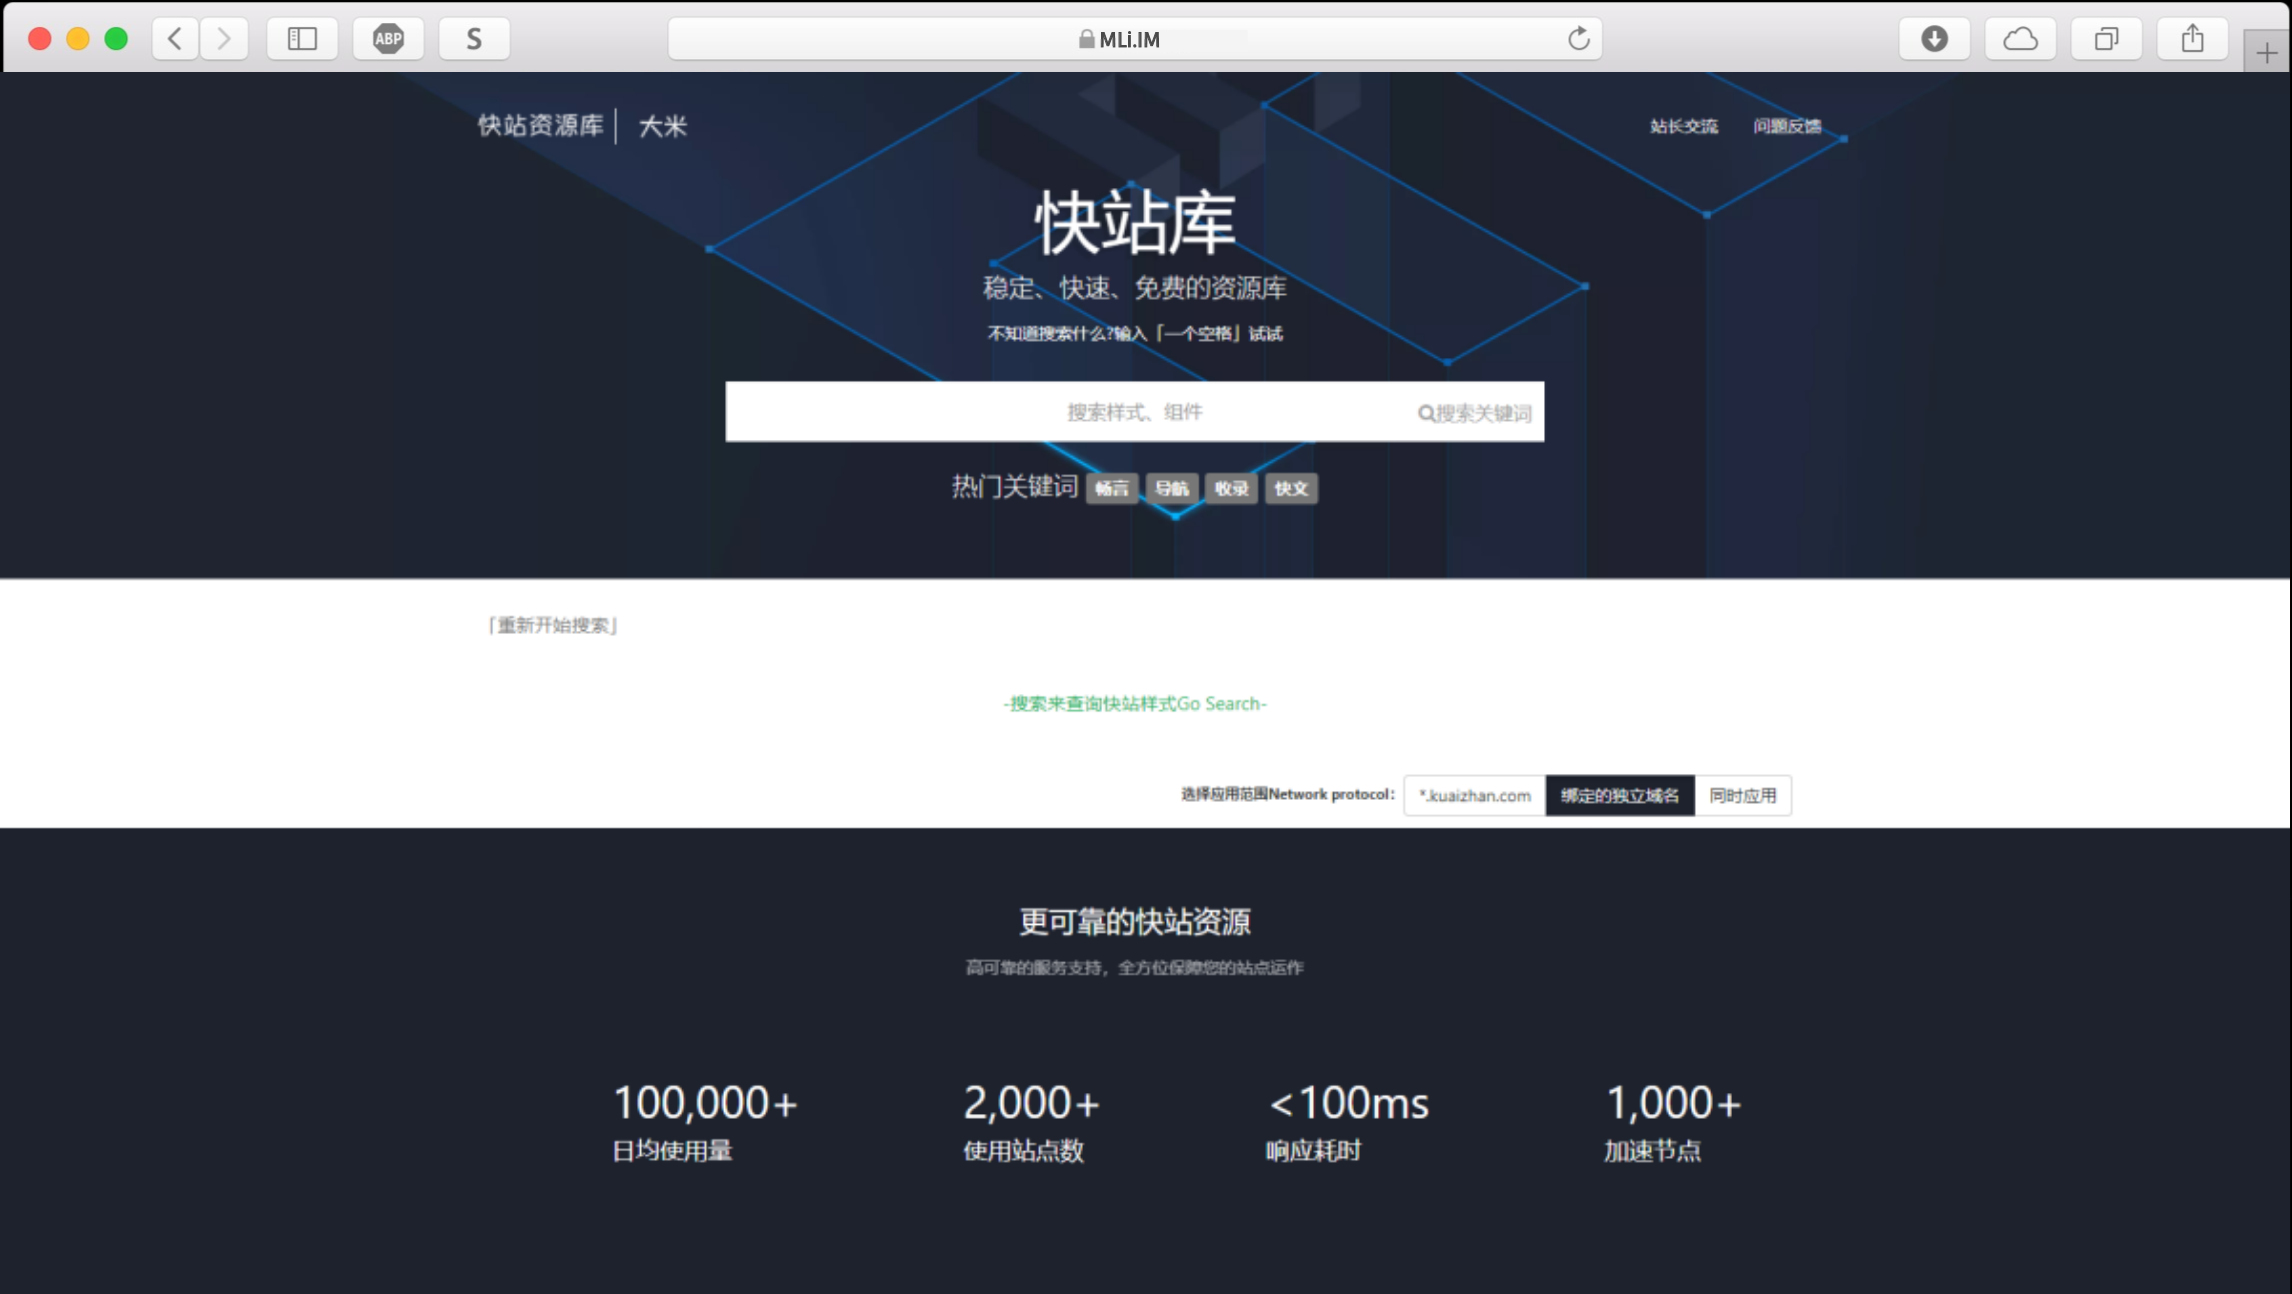Viewport: 2292px width, 1294px height.
Task: Toggle the sidebar panel icon
Action: pos(302,39)
